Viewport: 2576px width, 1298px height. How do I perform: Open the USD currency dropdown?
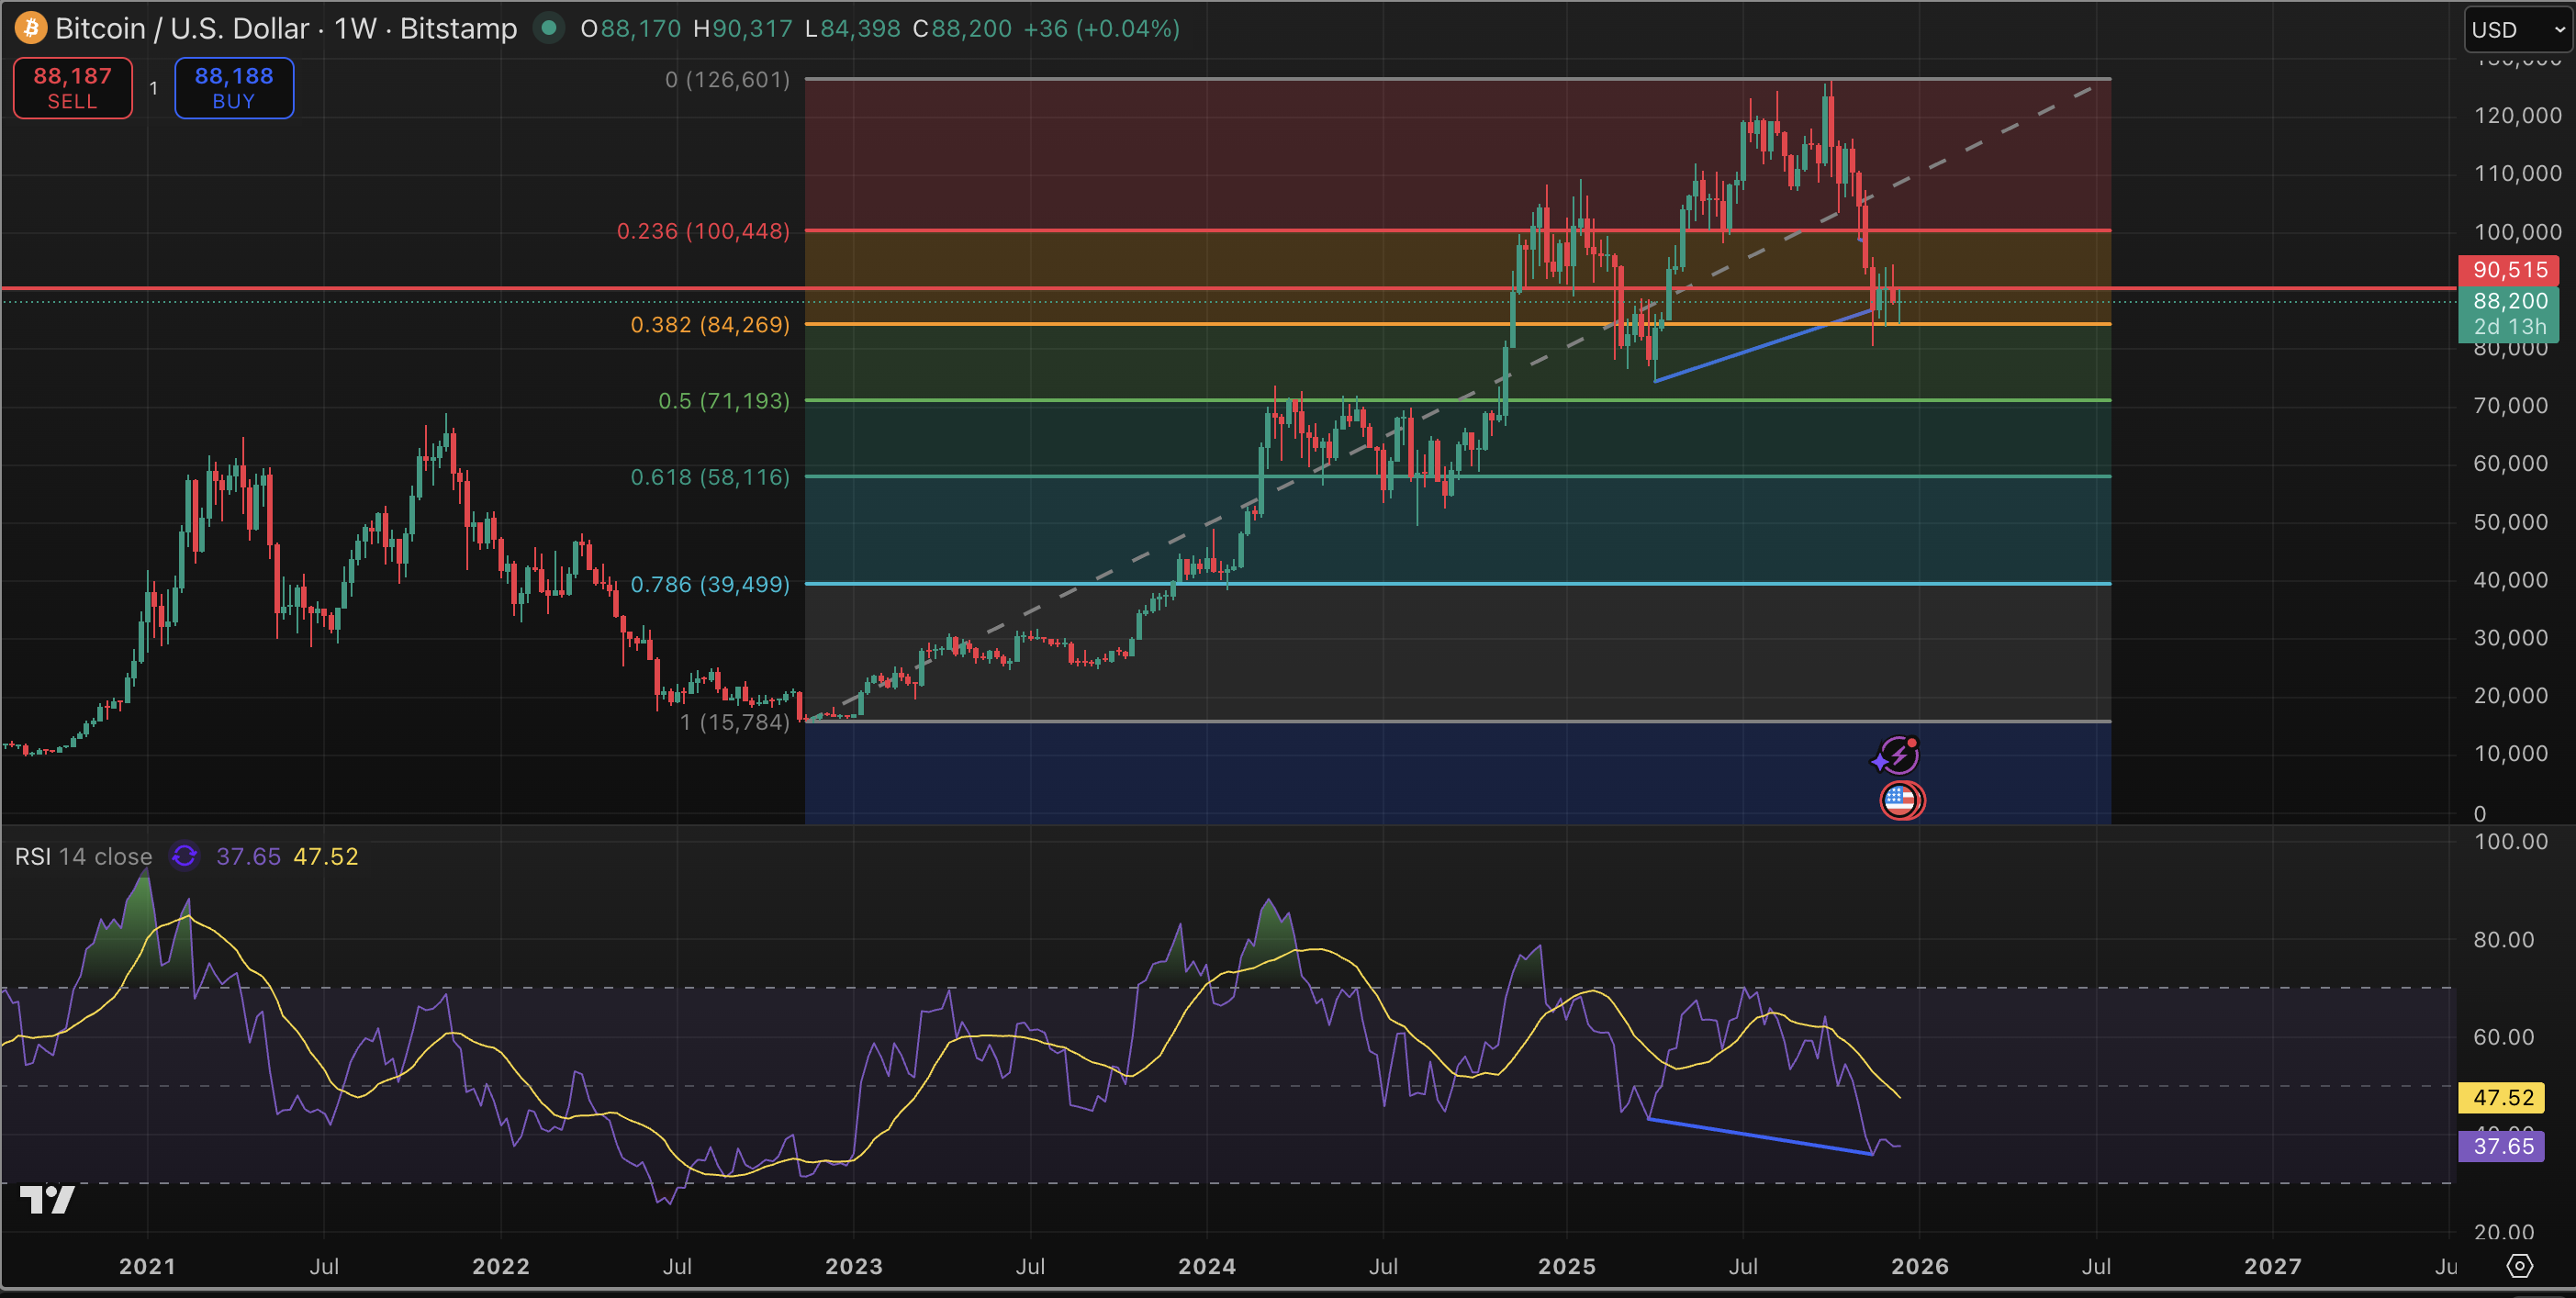click(x=2516, y=29)
